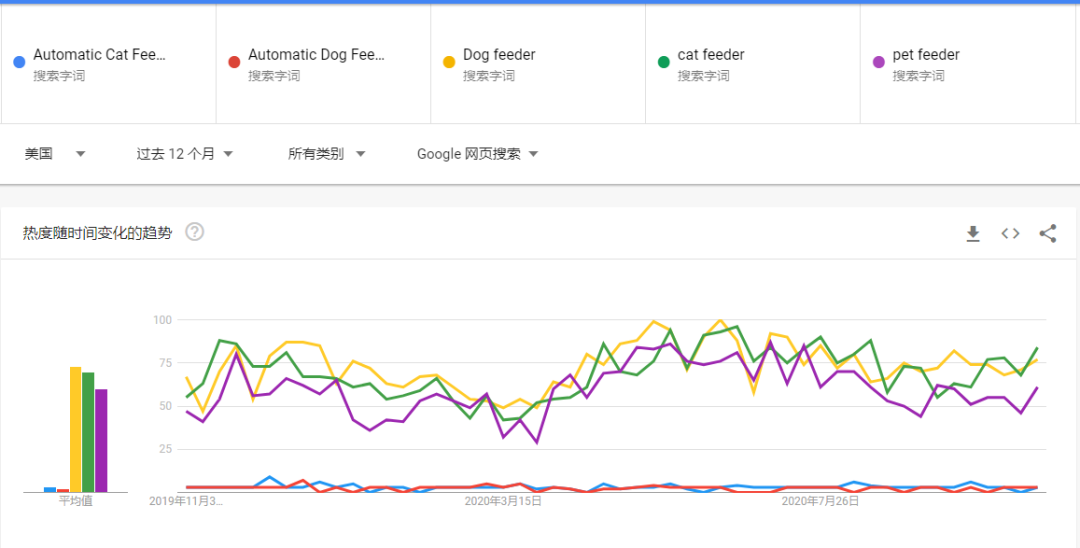The image size is (1080, 548).
Task: Open the Google 网页搜索 search type dropdown
Action: click(478, 154)
